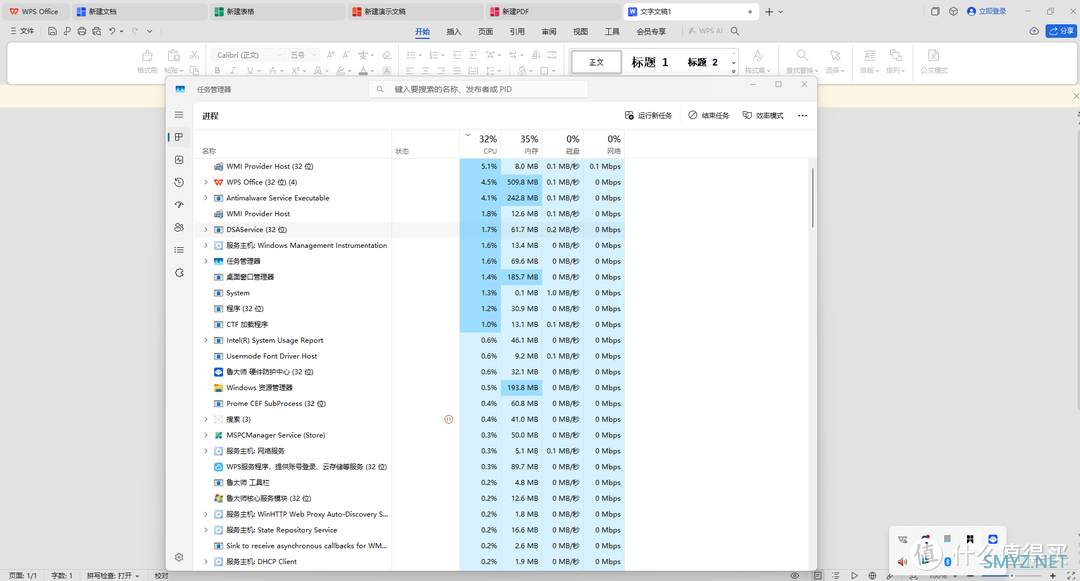Switch WPS to web layout globe icon
Viewport: 1080px width, 581px height.
872,575
